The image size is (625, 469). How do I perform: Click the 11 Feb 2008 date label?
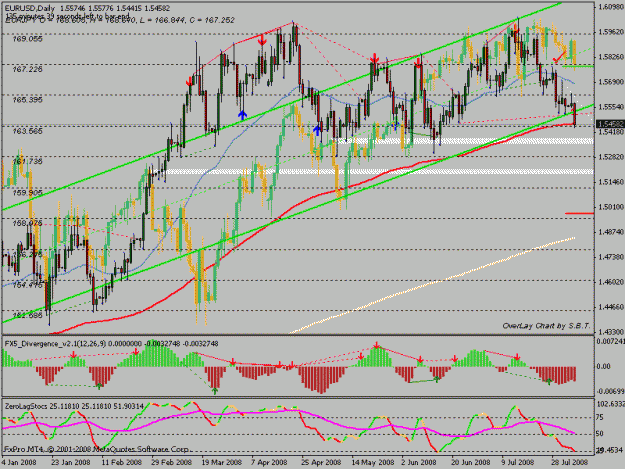(122, 463)
